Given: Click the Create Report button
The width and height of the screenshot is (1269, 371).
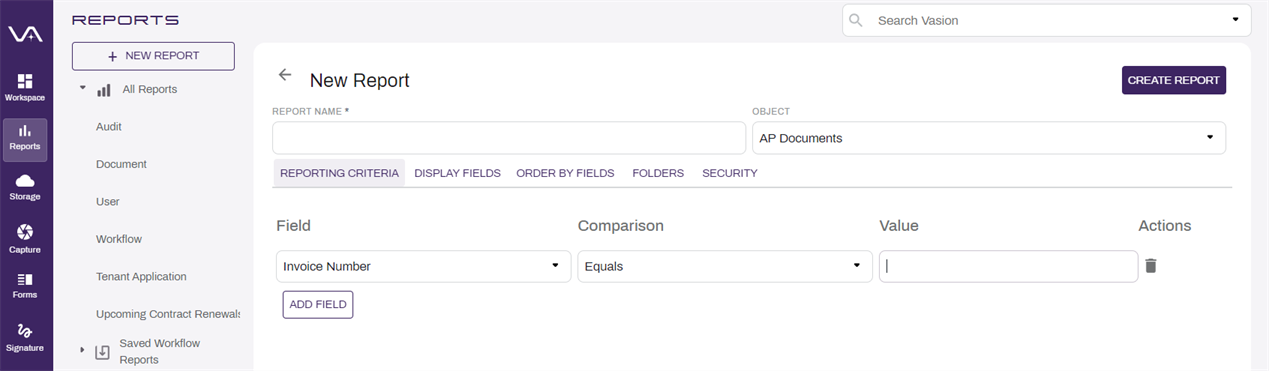Looking at the screenshot, I should click(1174, 80).
